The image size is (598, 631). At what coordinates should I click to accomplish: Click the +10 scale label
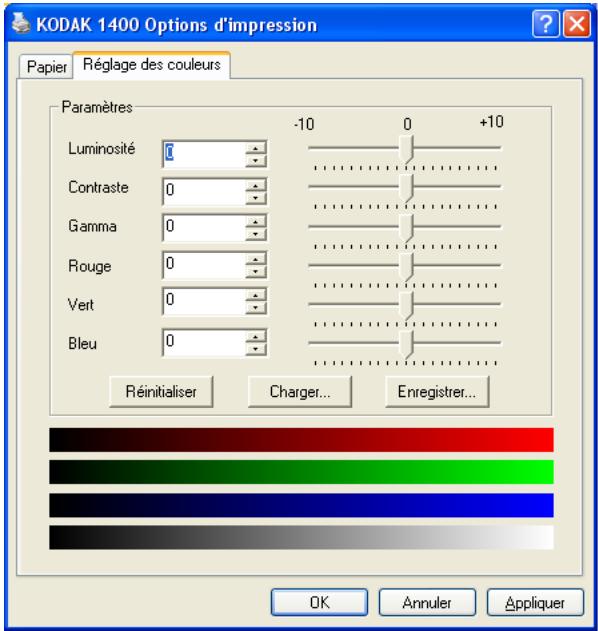[x=491, y=122]
